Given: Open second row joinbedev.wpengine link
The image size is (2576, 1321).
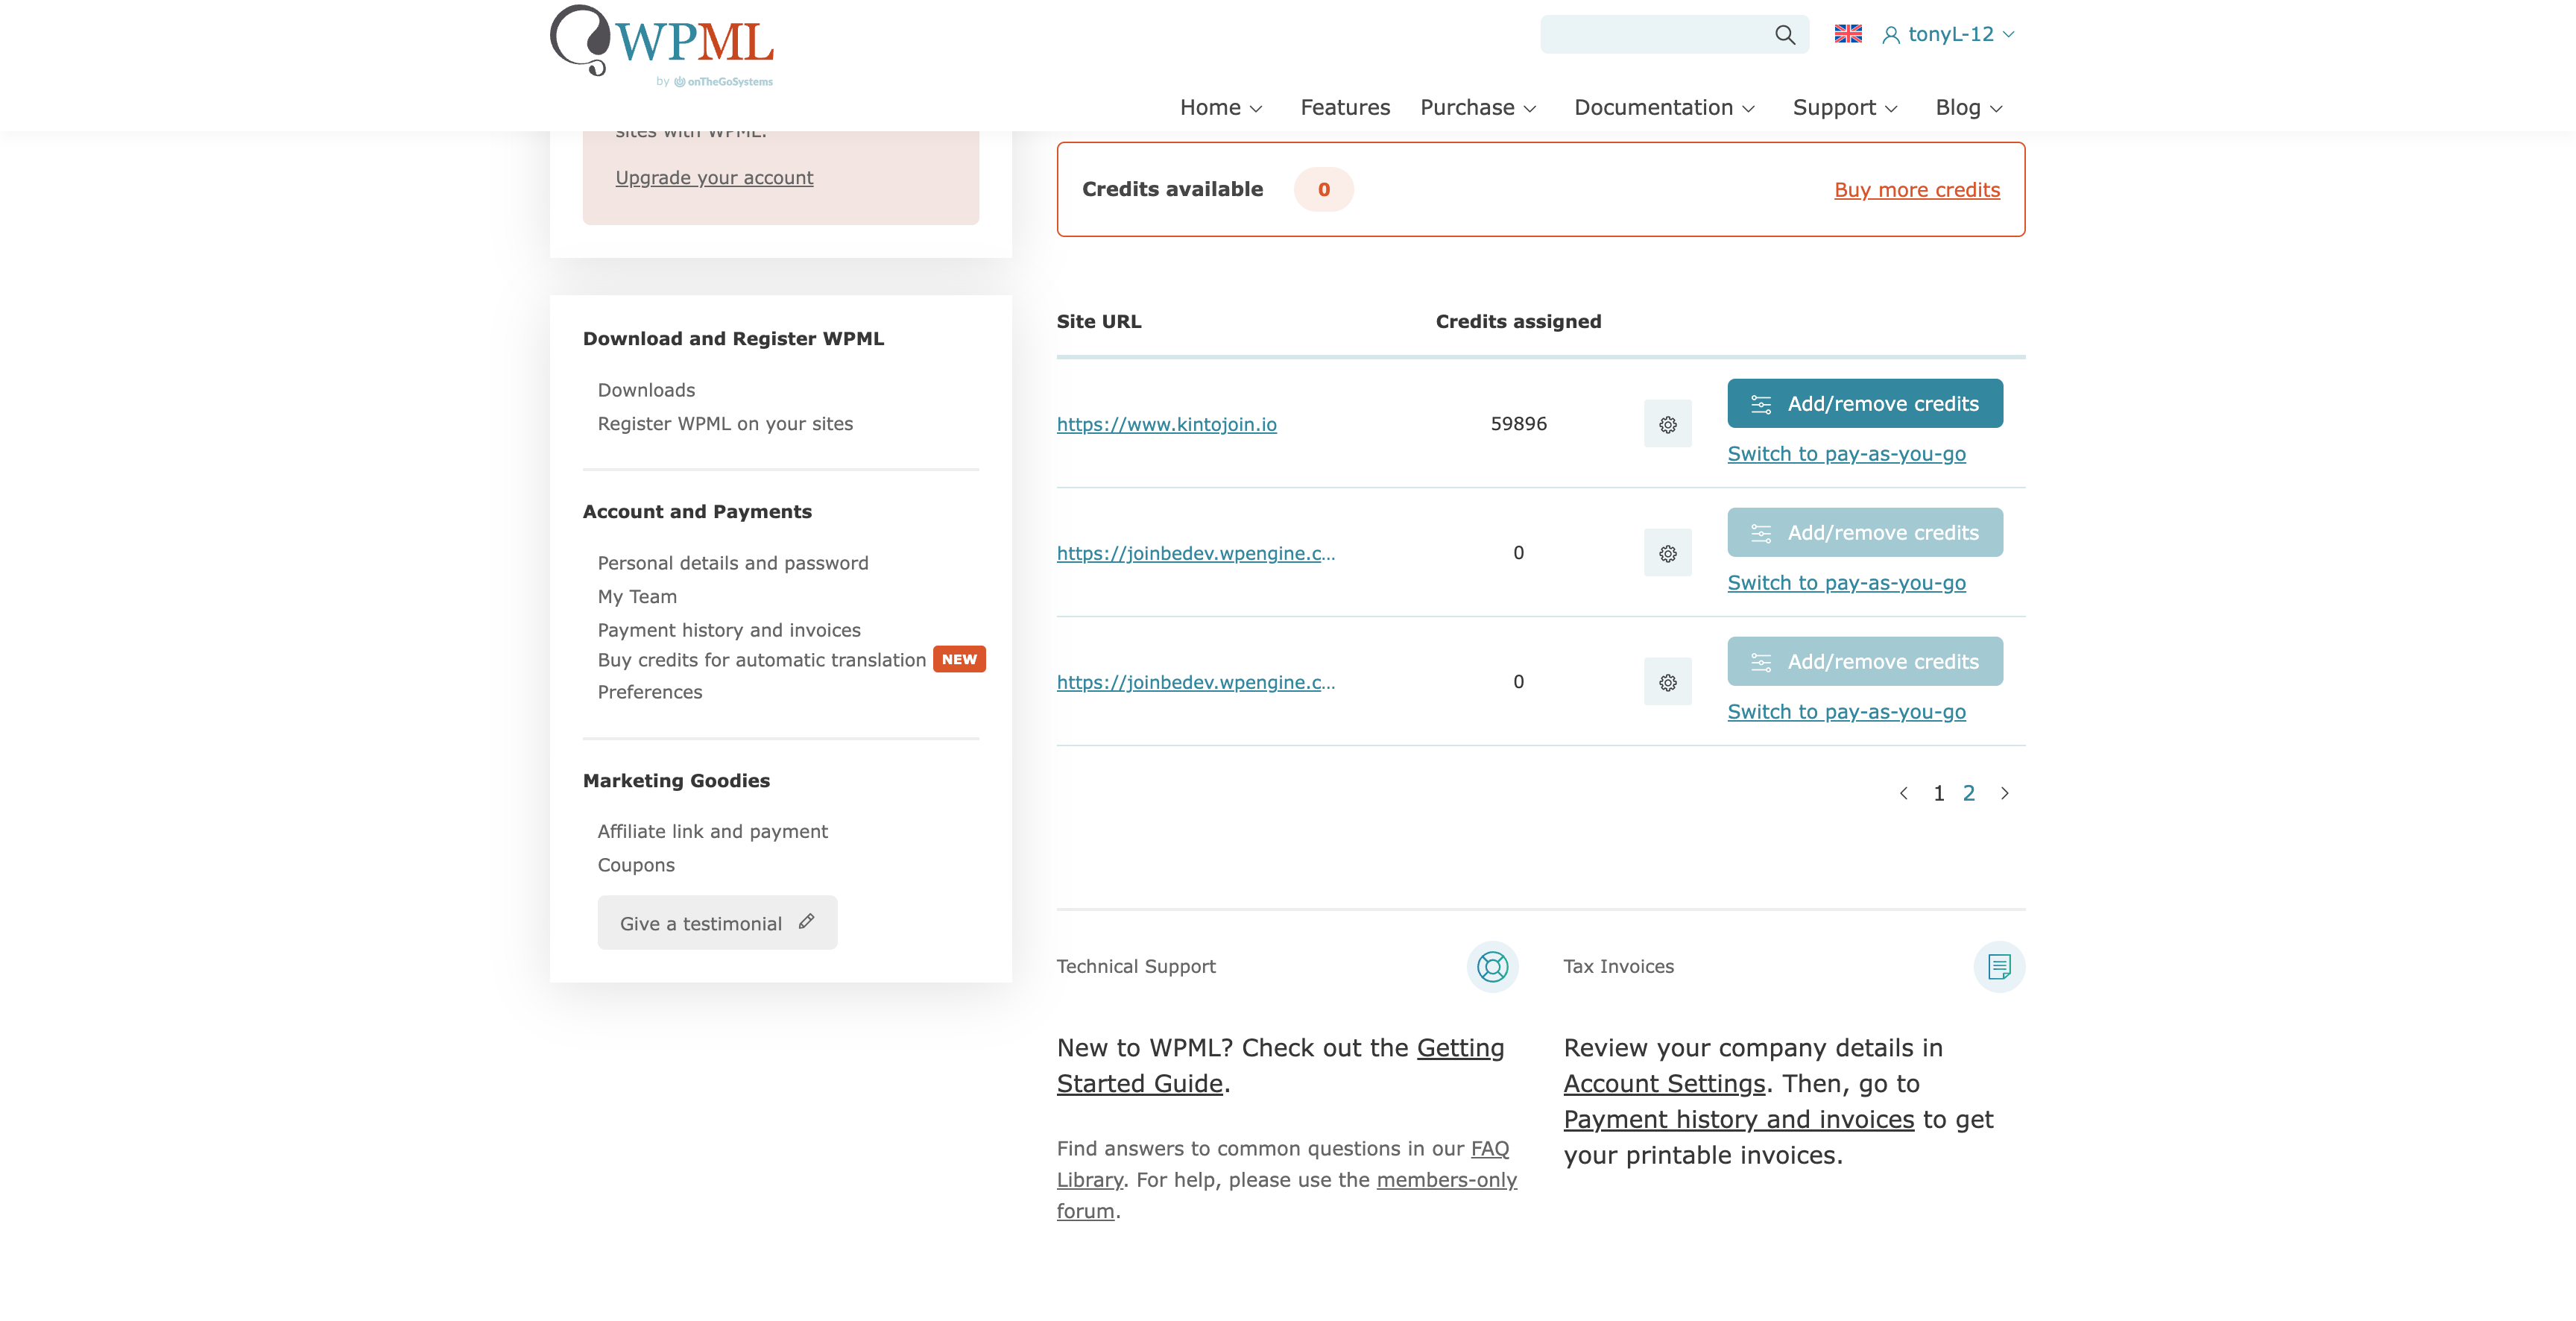Looking at the screenshot, I should 1195,554.
